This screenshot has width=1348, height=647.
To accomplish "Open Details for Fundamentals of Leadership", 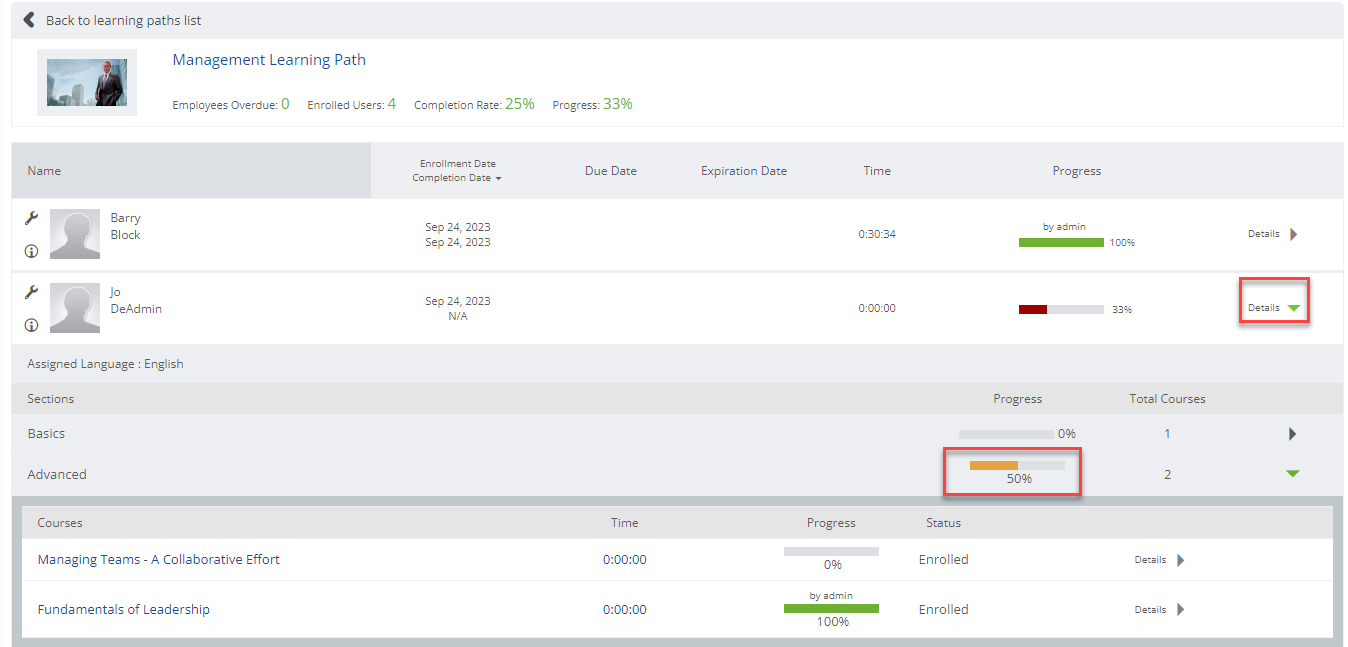I will 1180,609.
